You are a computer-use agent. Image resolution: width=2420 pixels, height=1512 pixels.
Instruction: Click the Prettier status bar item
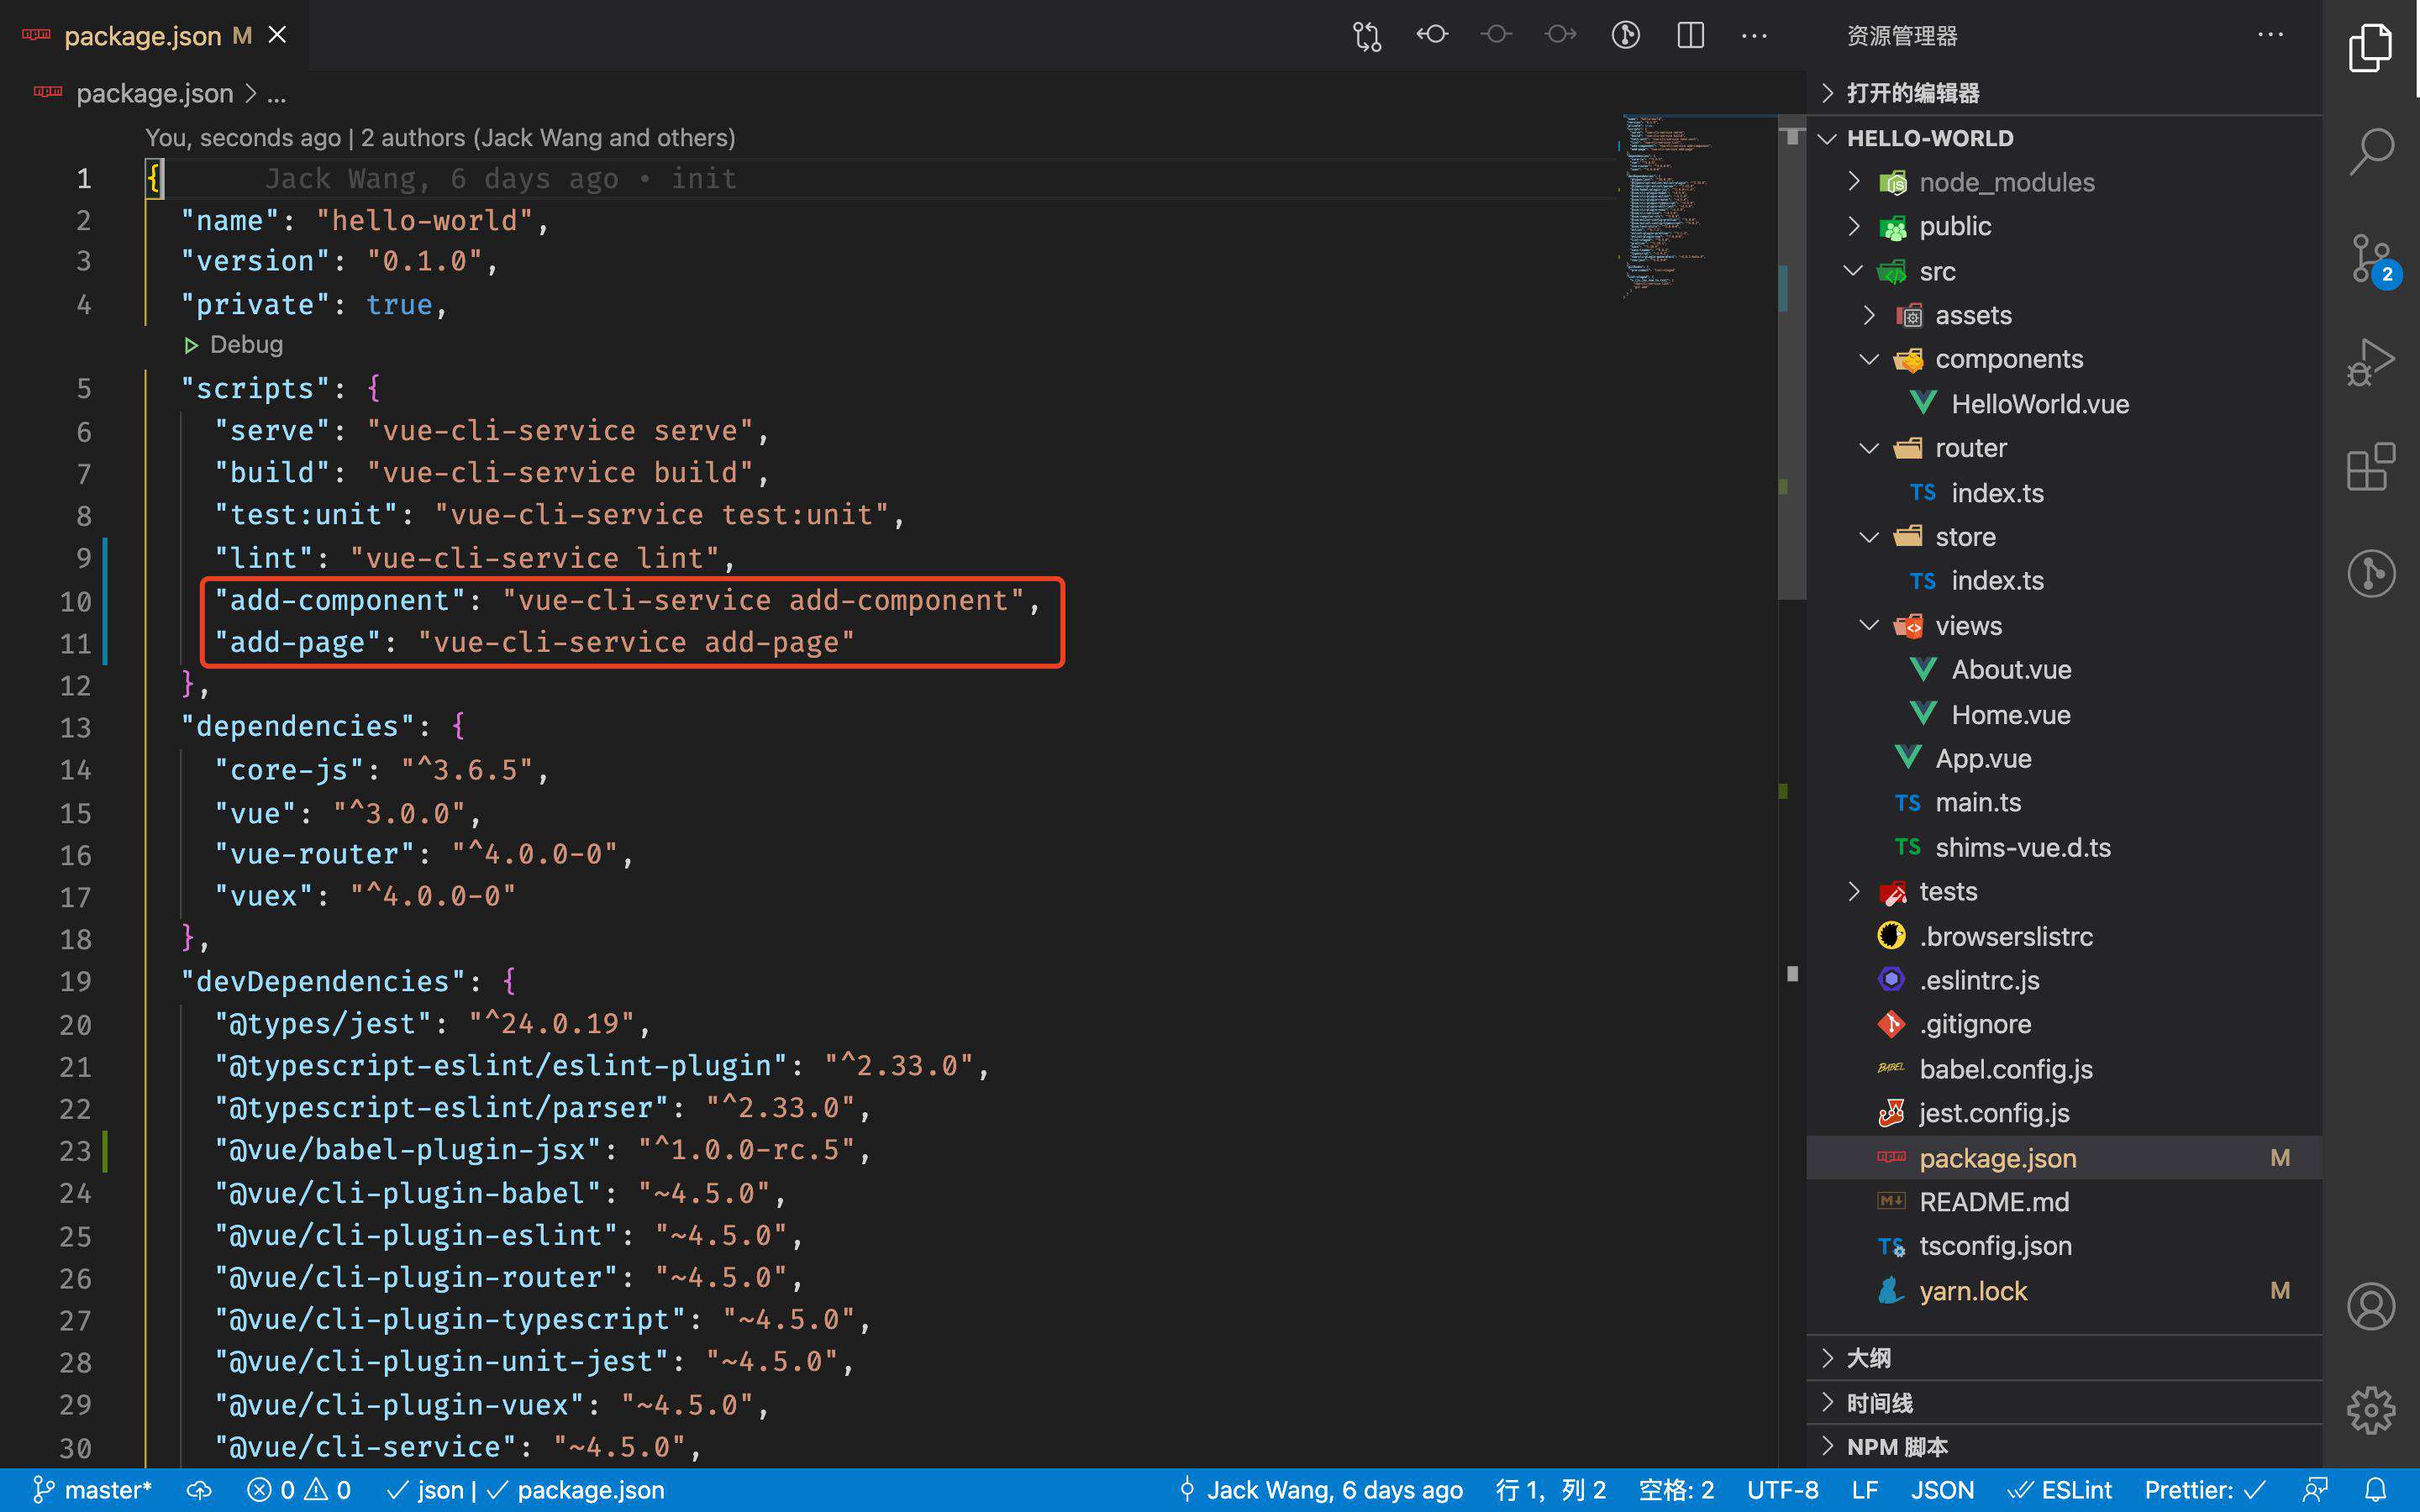(x=2204, y=1490)
